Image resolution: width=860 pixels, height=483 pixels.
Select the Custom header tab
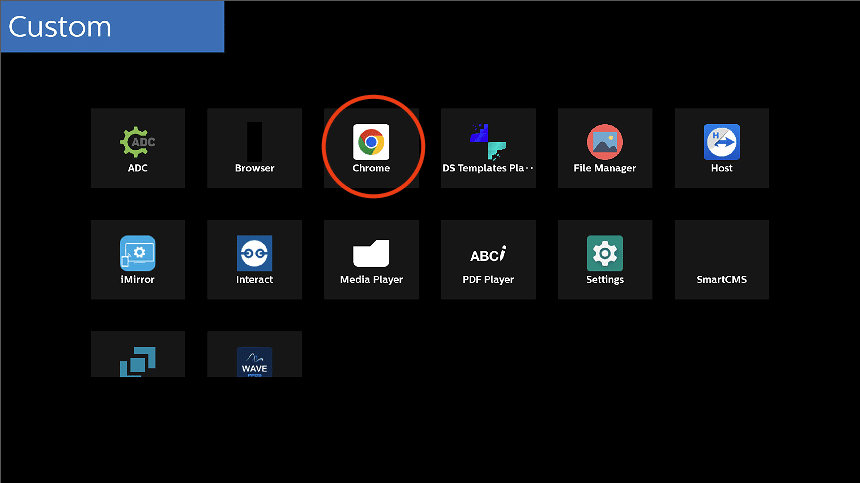click(112, 26)
